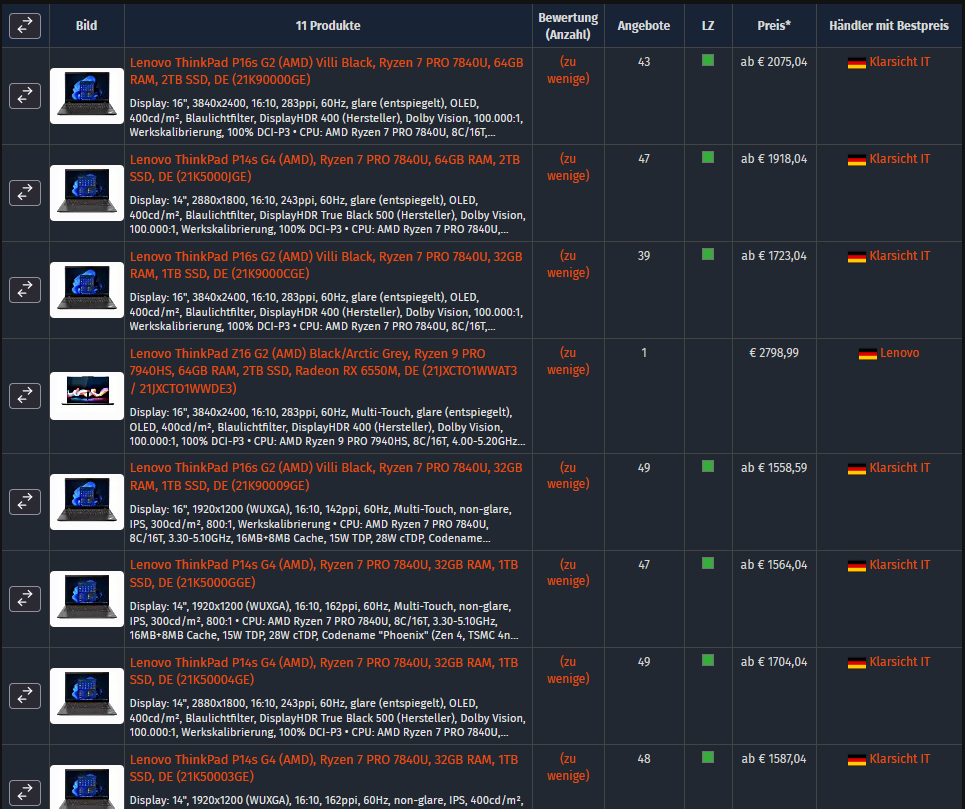Viewport: 965px width, 809px height.
Task: Click availability indicator for €1704,04 offer
Action: (x=708, y=660)
